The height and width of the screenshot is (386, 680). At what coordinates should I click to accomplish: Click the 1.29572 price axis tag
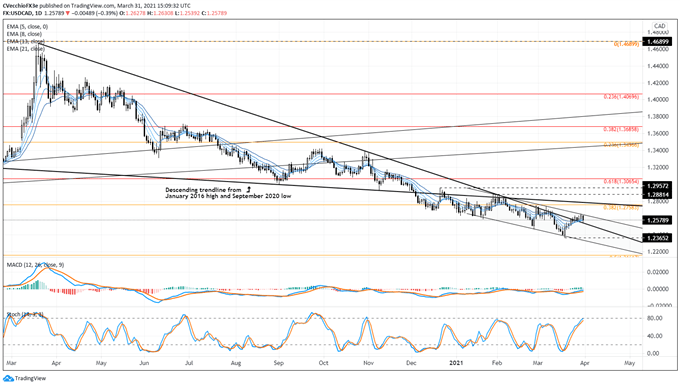click(657, 186)
